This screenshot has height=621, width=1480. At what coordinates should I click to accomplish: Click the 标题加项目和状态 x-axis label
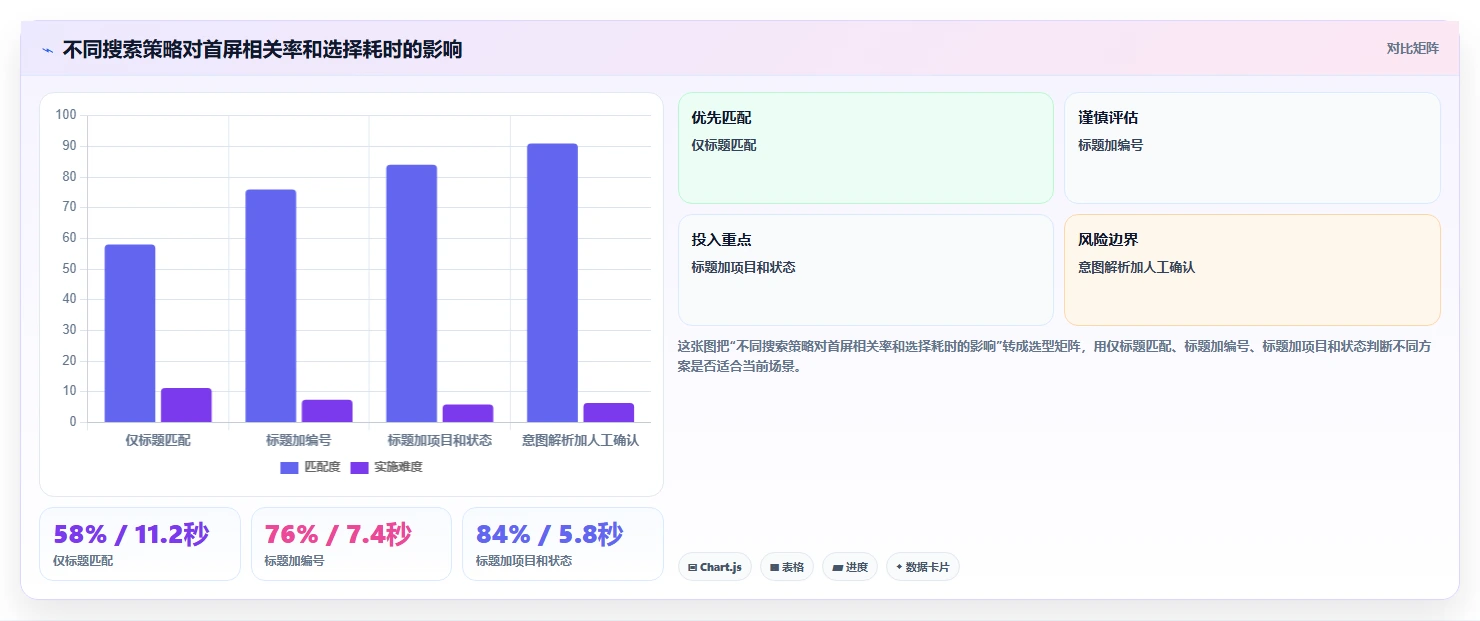pyautogui.click(x=440, y=440)
